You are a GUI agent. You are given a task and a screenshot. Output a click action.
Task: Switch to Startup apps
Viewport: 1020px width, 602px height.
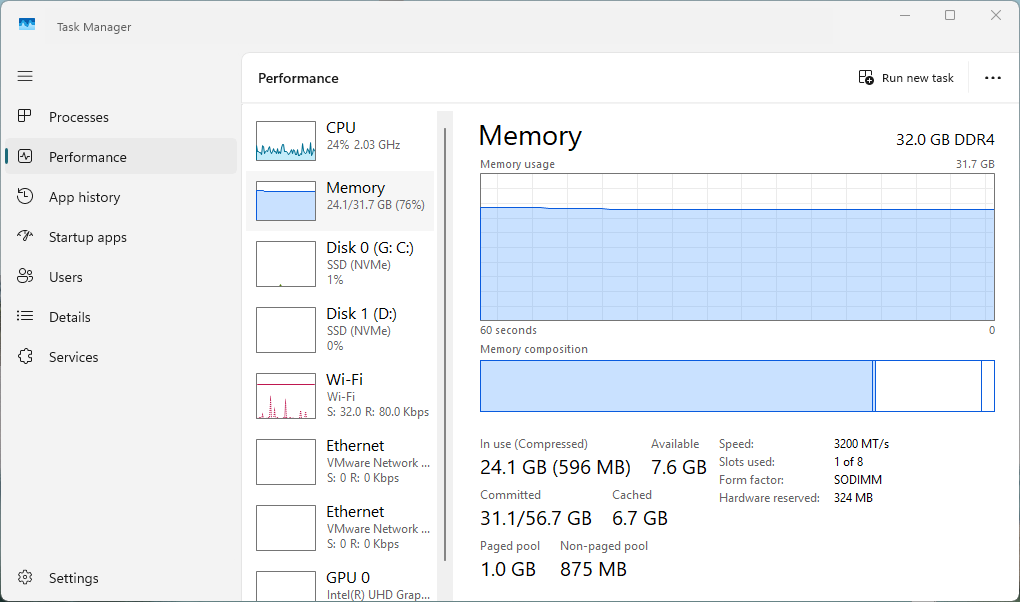88,237
